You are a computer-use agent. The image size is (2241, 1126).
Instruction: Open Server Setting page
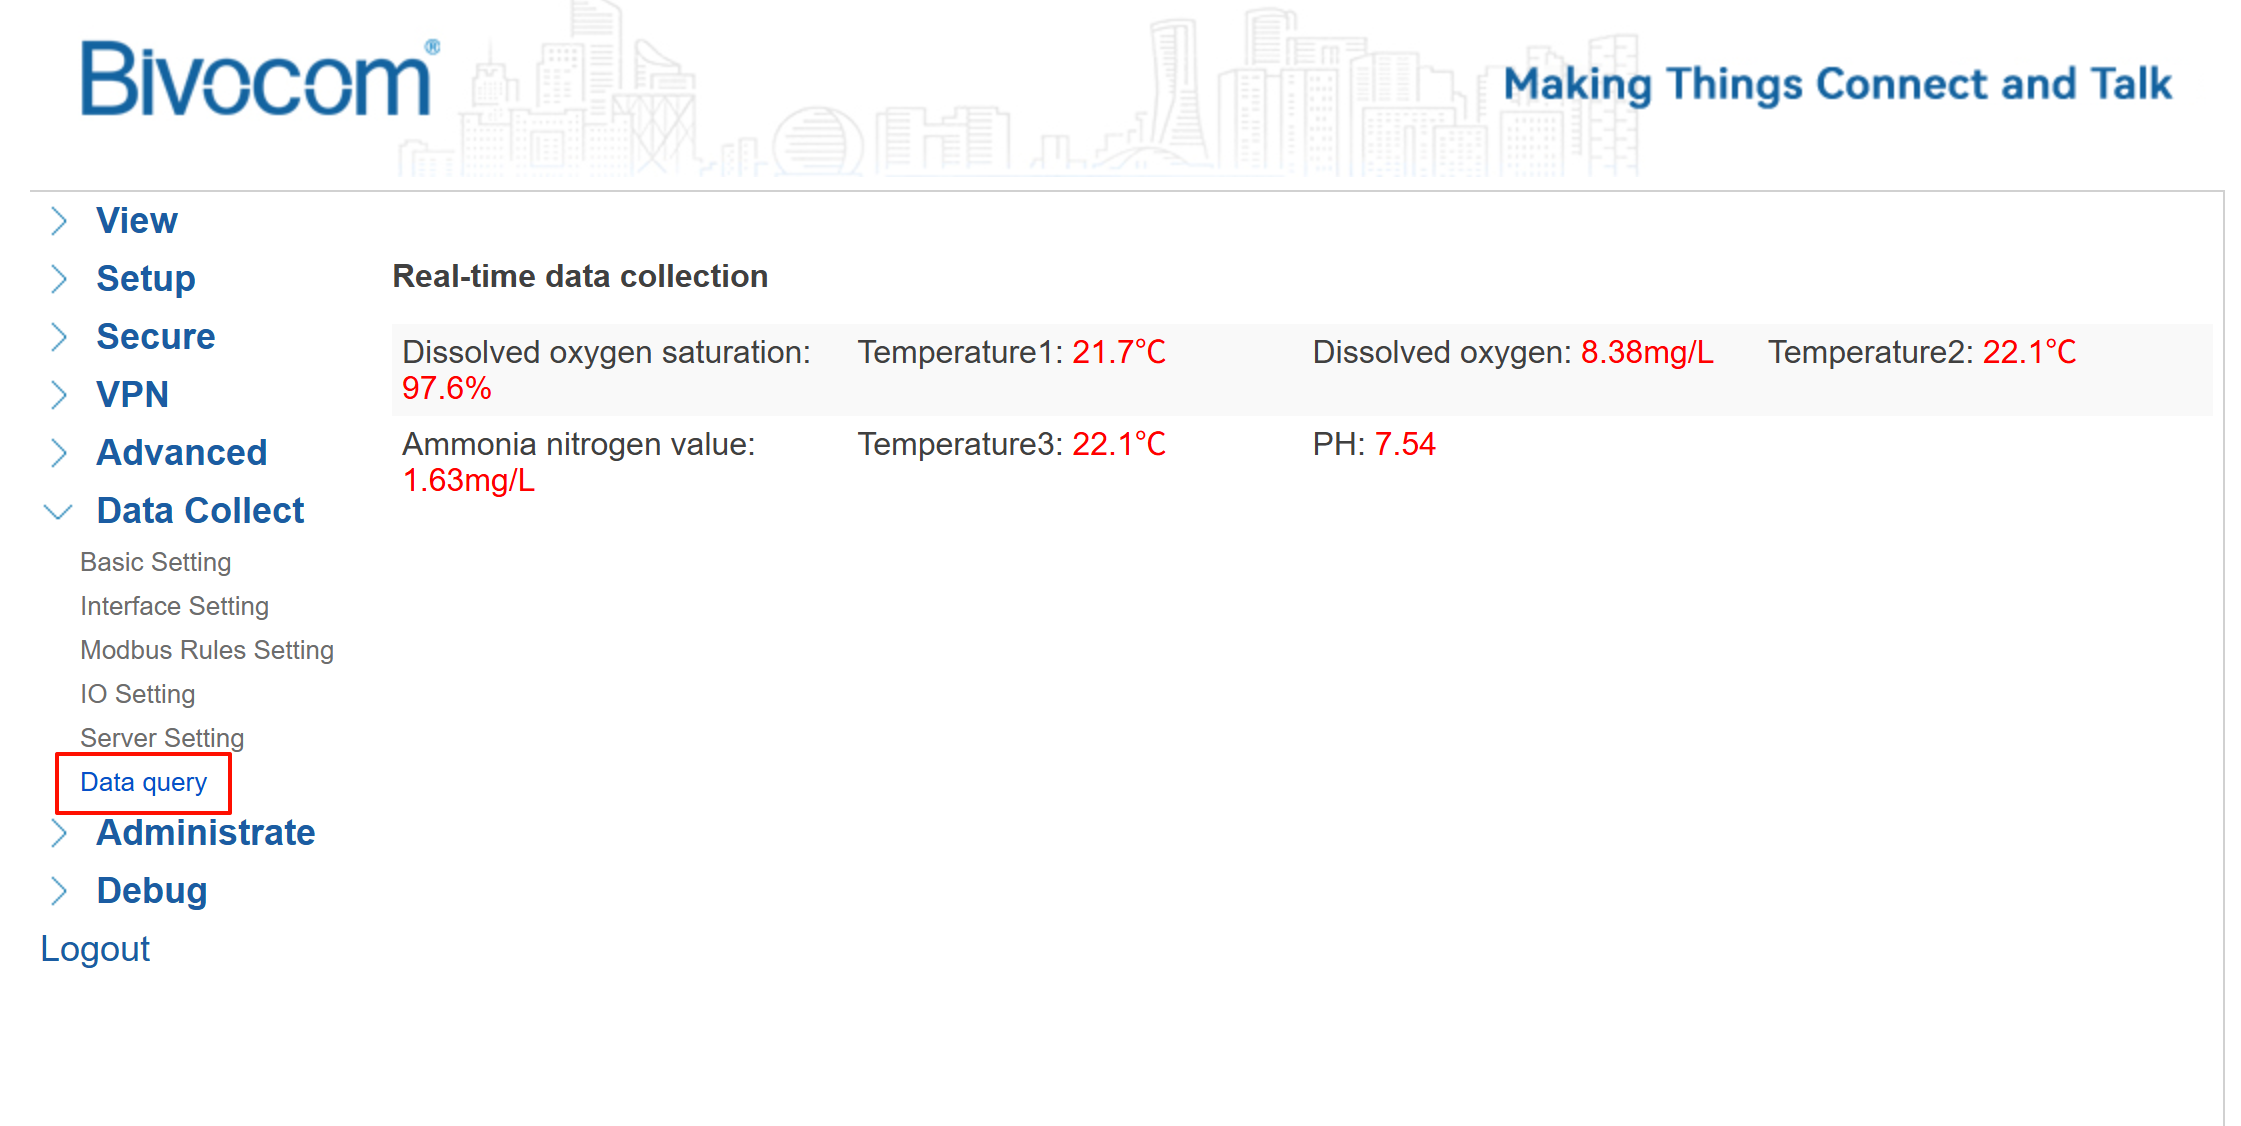(162, 738)
